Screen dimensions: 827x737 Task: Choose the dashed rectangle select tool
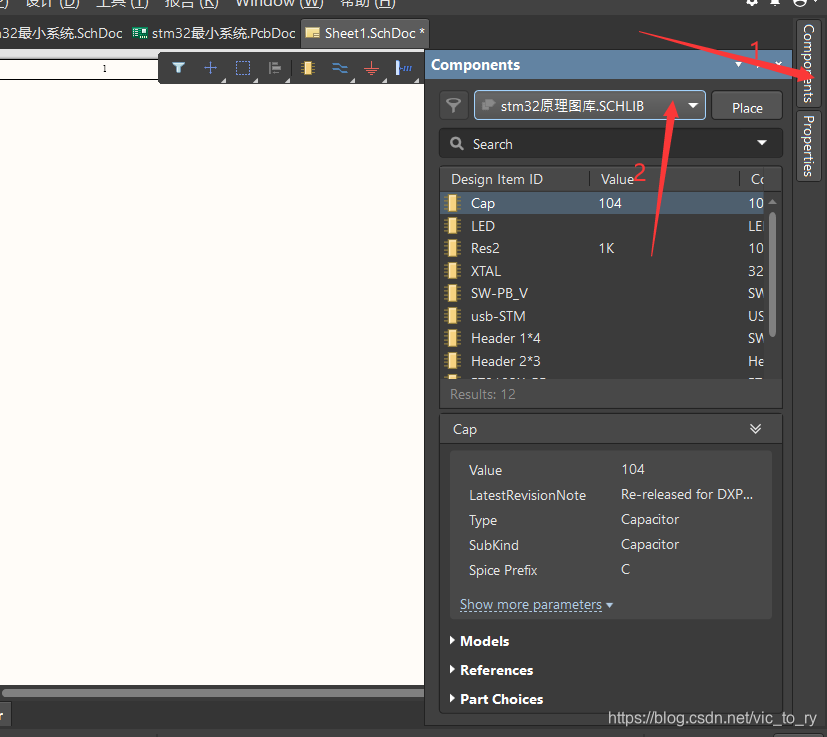[x=243, y=68]
